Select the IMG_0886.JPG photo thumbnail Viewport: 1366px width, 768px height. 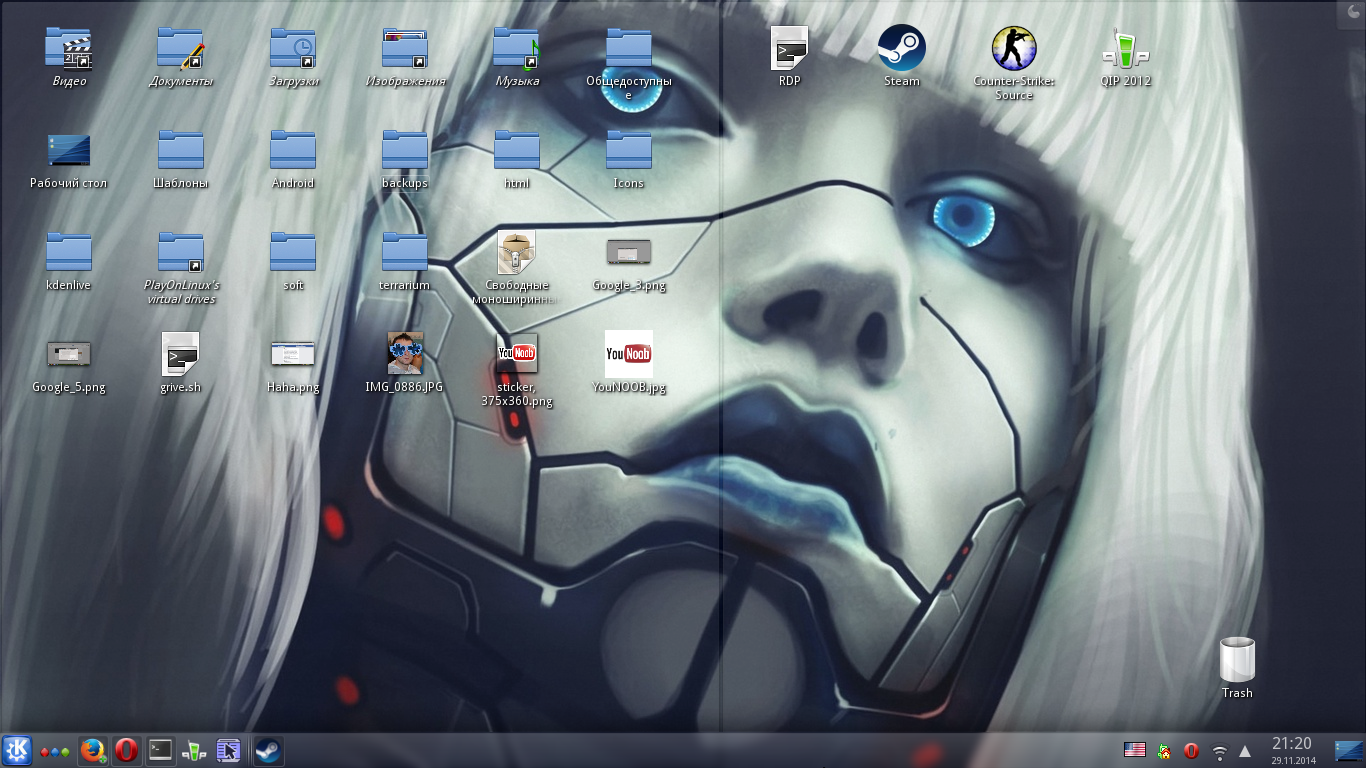(x=405, y=353)
